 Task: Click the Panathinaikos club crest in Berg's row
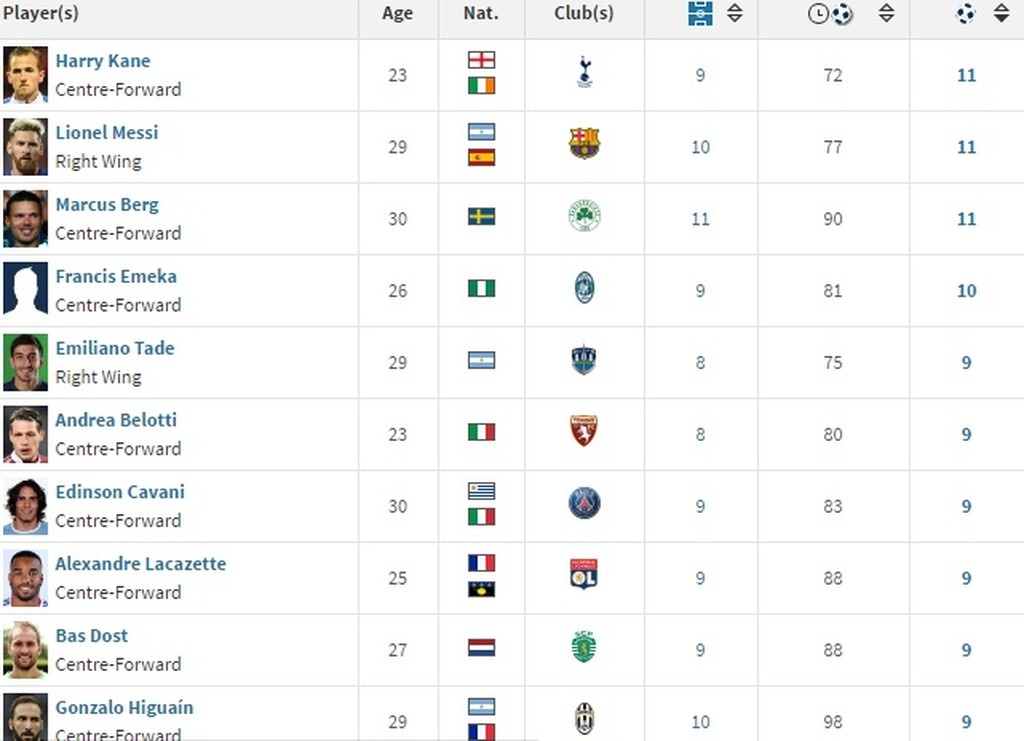coord(585,217)
